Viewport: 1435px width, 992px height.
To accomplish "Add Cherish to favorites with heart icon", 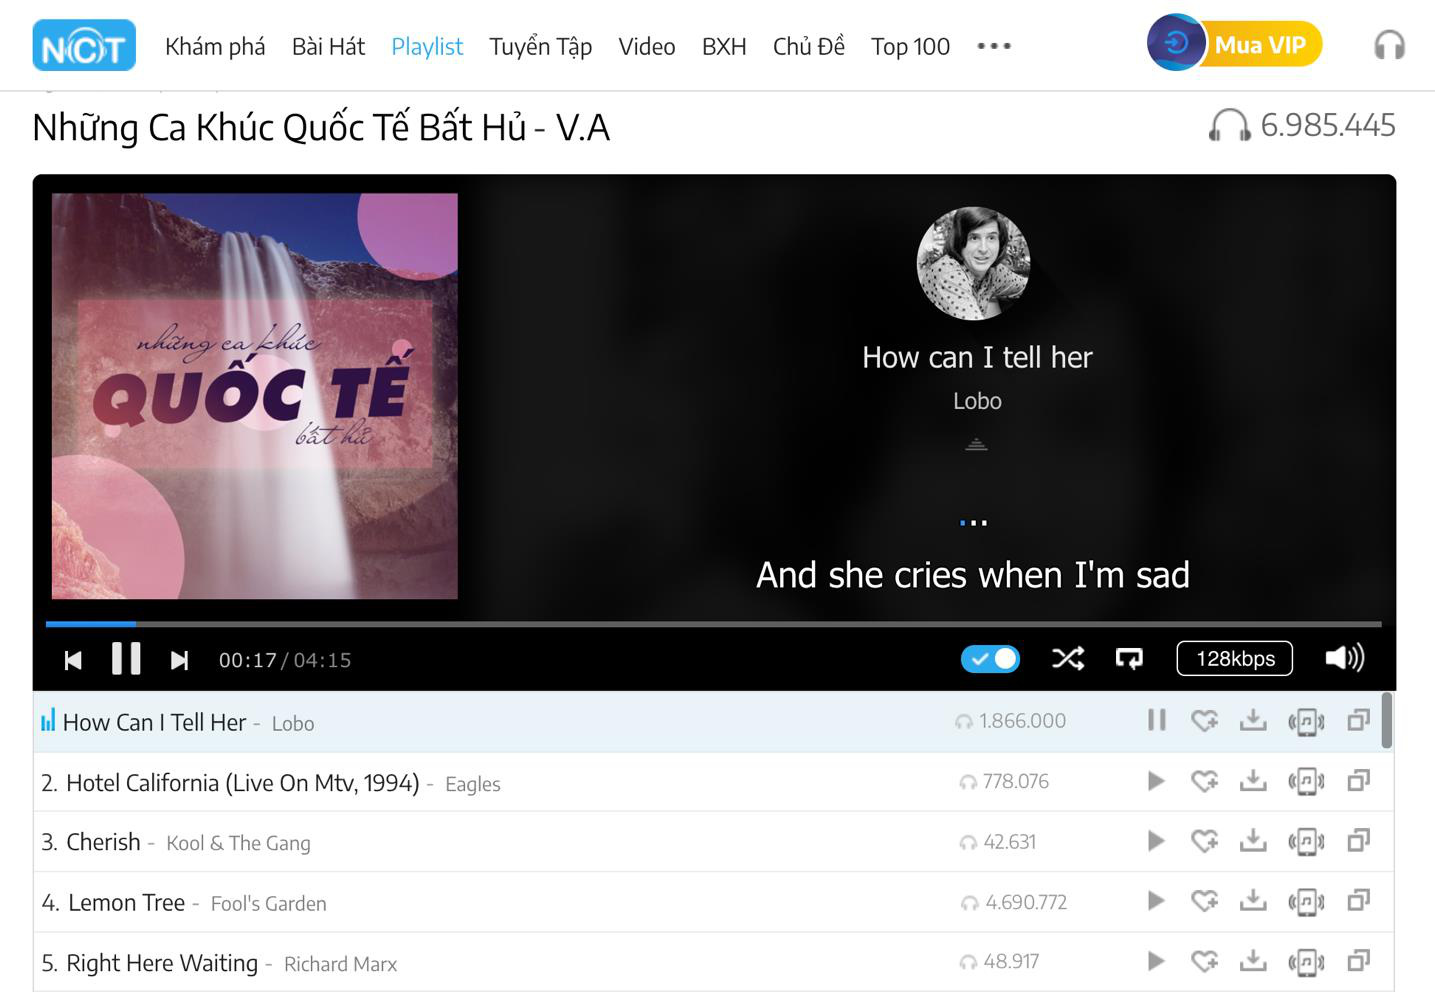I will click(x=1205, y=841).
